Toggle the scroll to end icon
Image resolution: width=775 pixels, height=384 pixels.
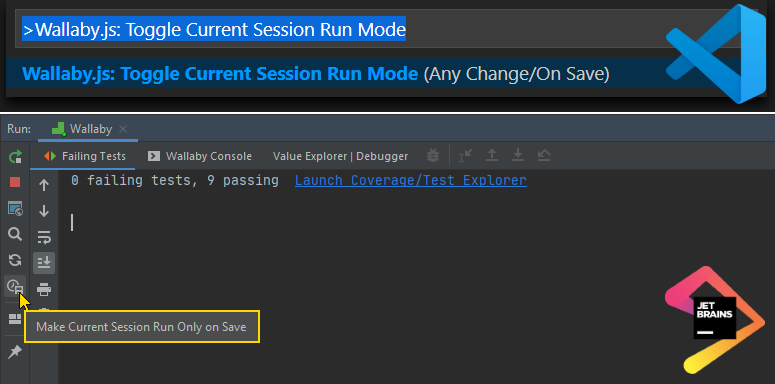(x=44, y=263)
